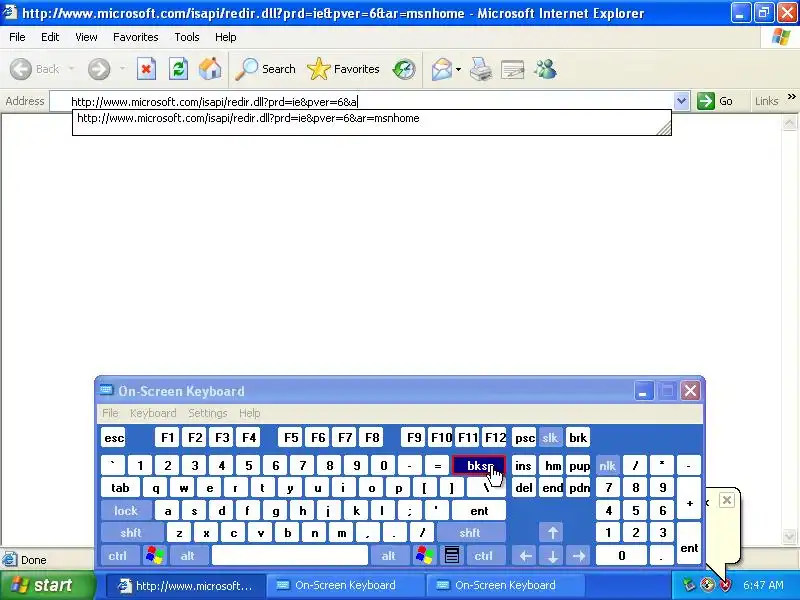The width and height of the screenshot is (800, 600).
Task: Switch to the microsoft.com IE taskbar button
Action: [x=186, y=585]
